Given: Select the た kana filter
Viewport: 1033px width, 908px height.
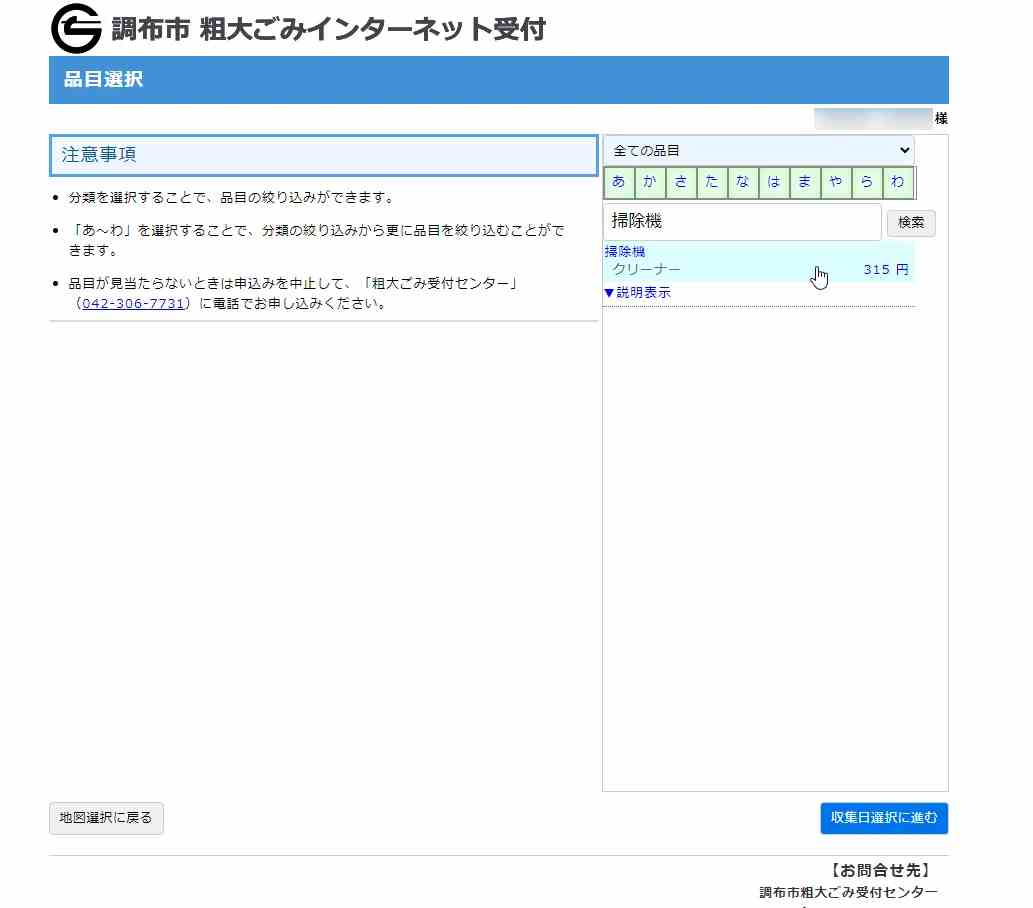Looking at the screenshot, I should point(712,182).
